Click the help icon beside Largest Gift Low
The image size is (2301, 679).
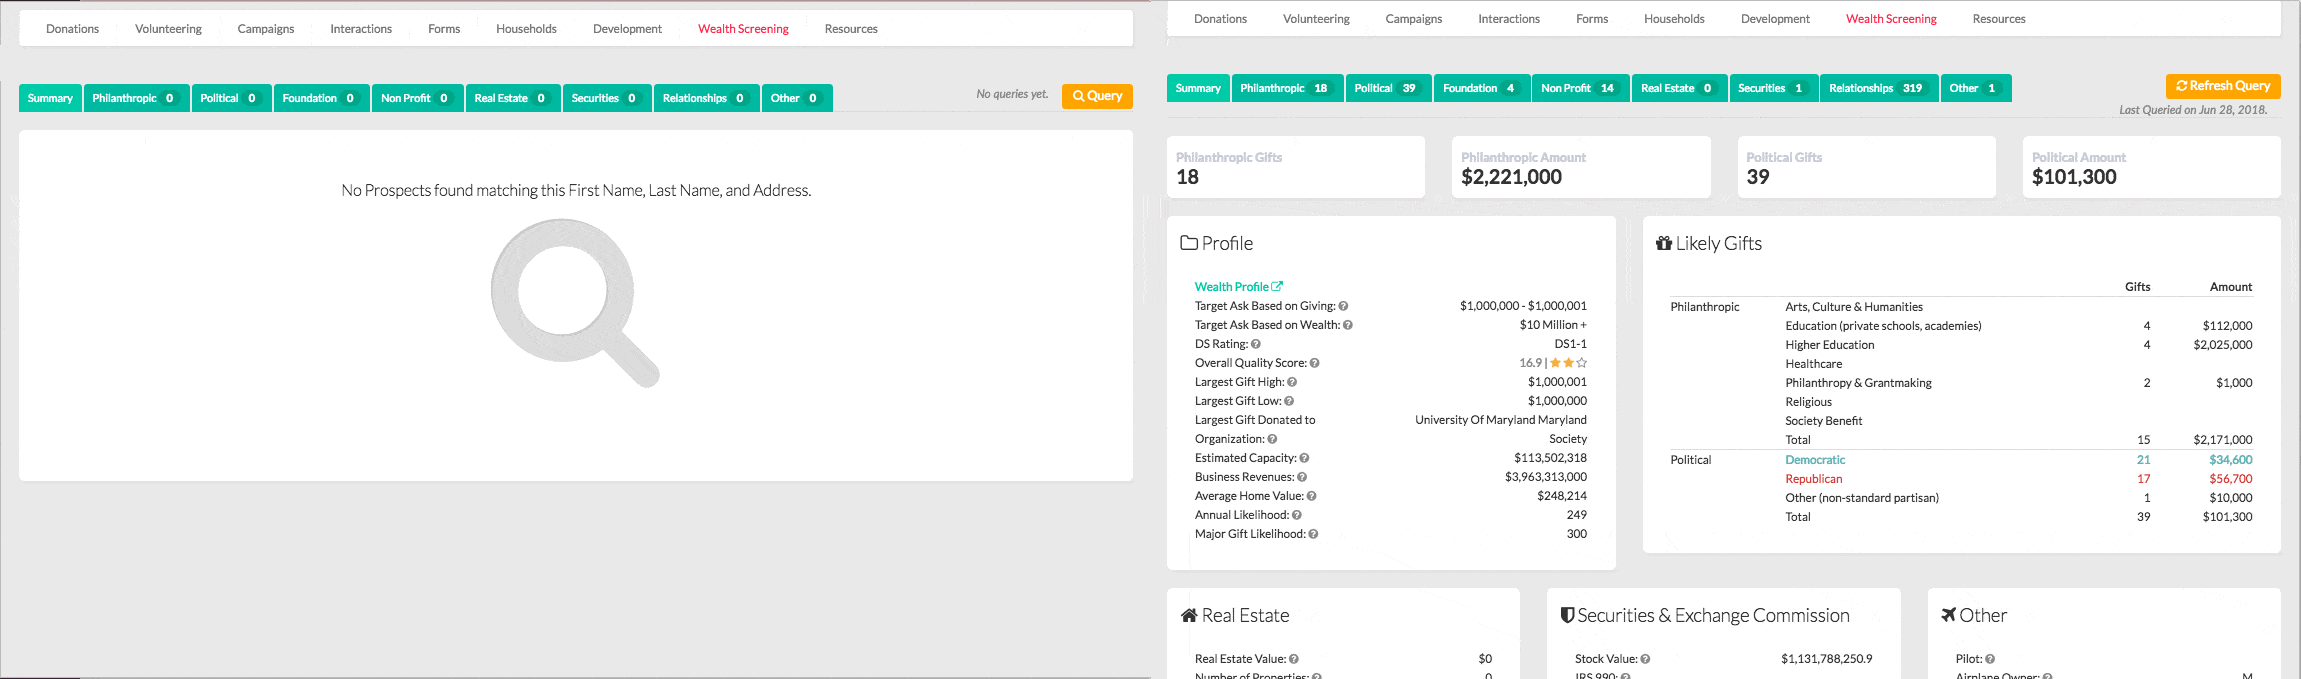click(x=1289, y=401)
